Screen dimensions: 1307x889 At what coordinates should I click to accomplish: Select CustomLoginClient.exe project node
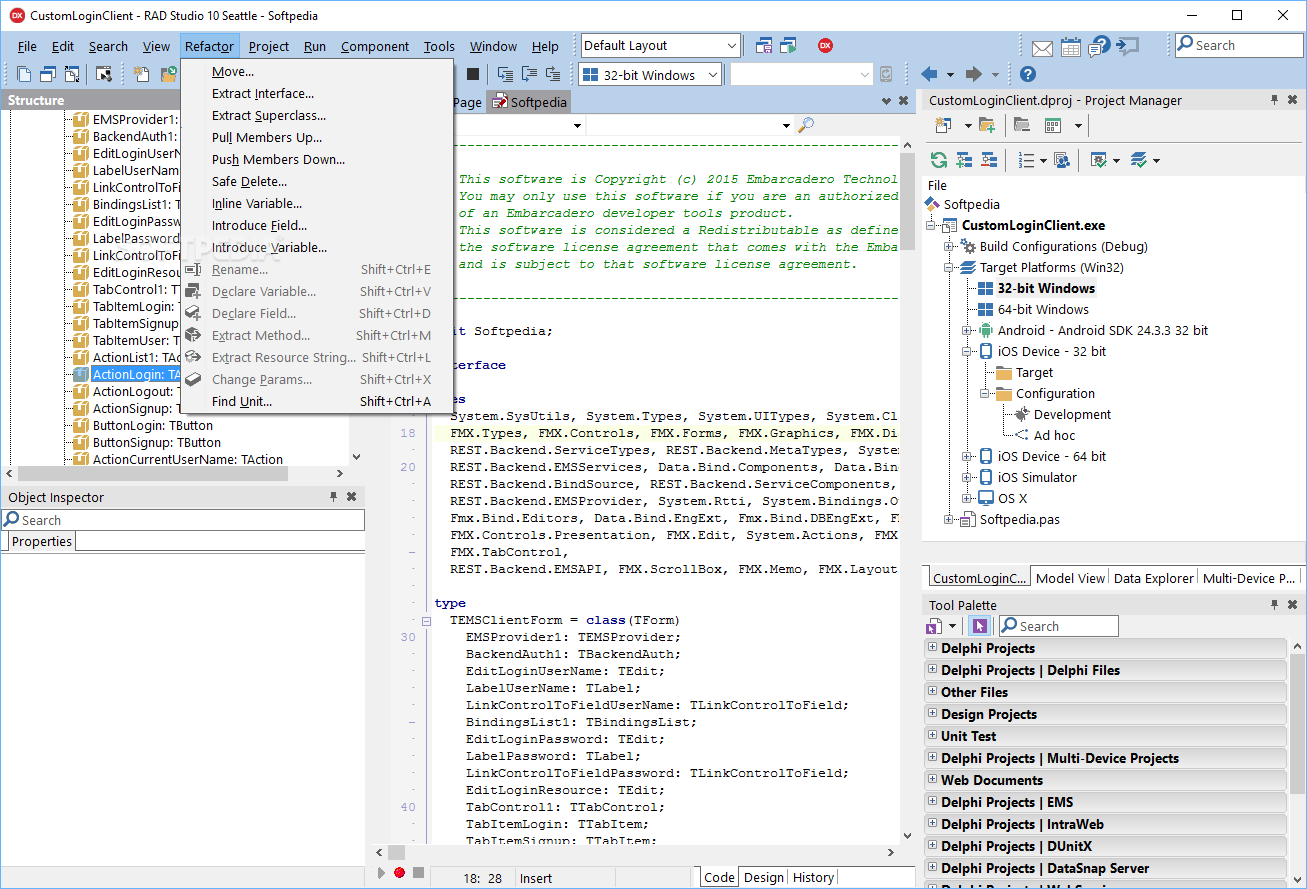[1033, 225]
